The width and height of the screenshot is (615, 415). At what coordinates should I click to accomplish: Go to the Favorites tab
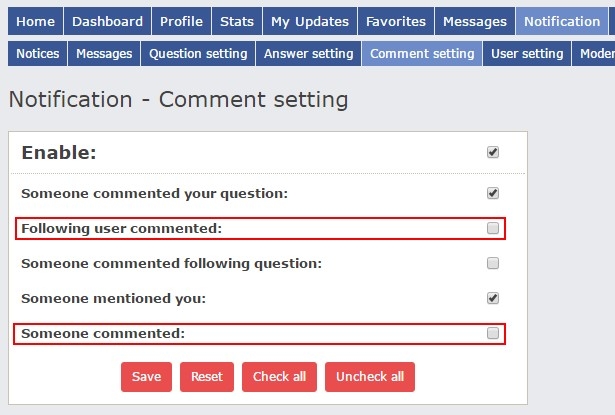(396, 21)
